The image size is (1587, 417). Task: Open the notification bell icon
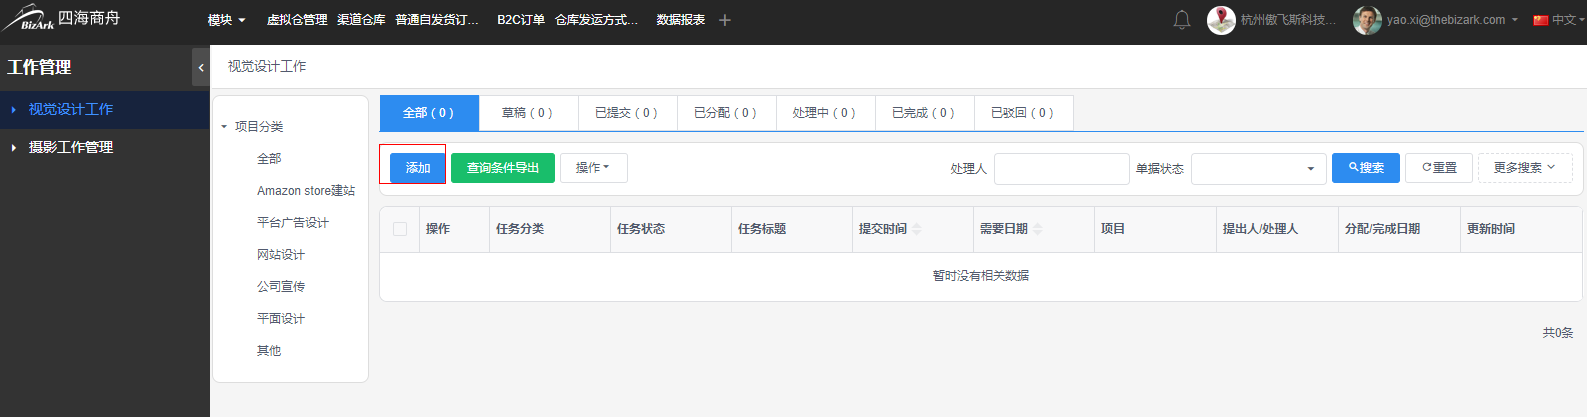point(1182,20)
